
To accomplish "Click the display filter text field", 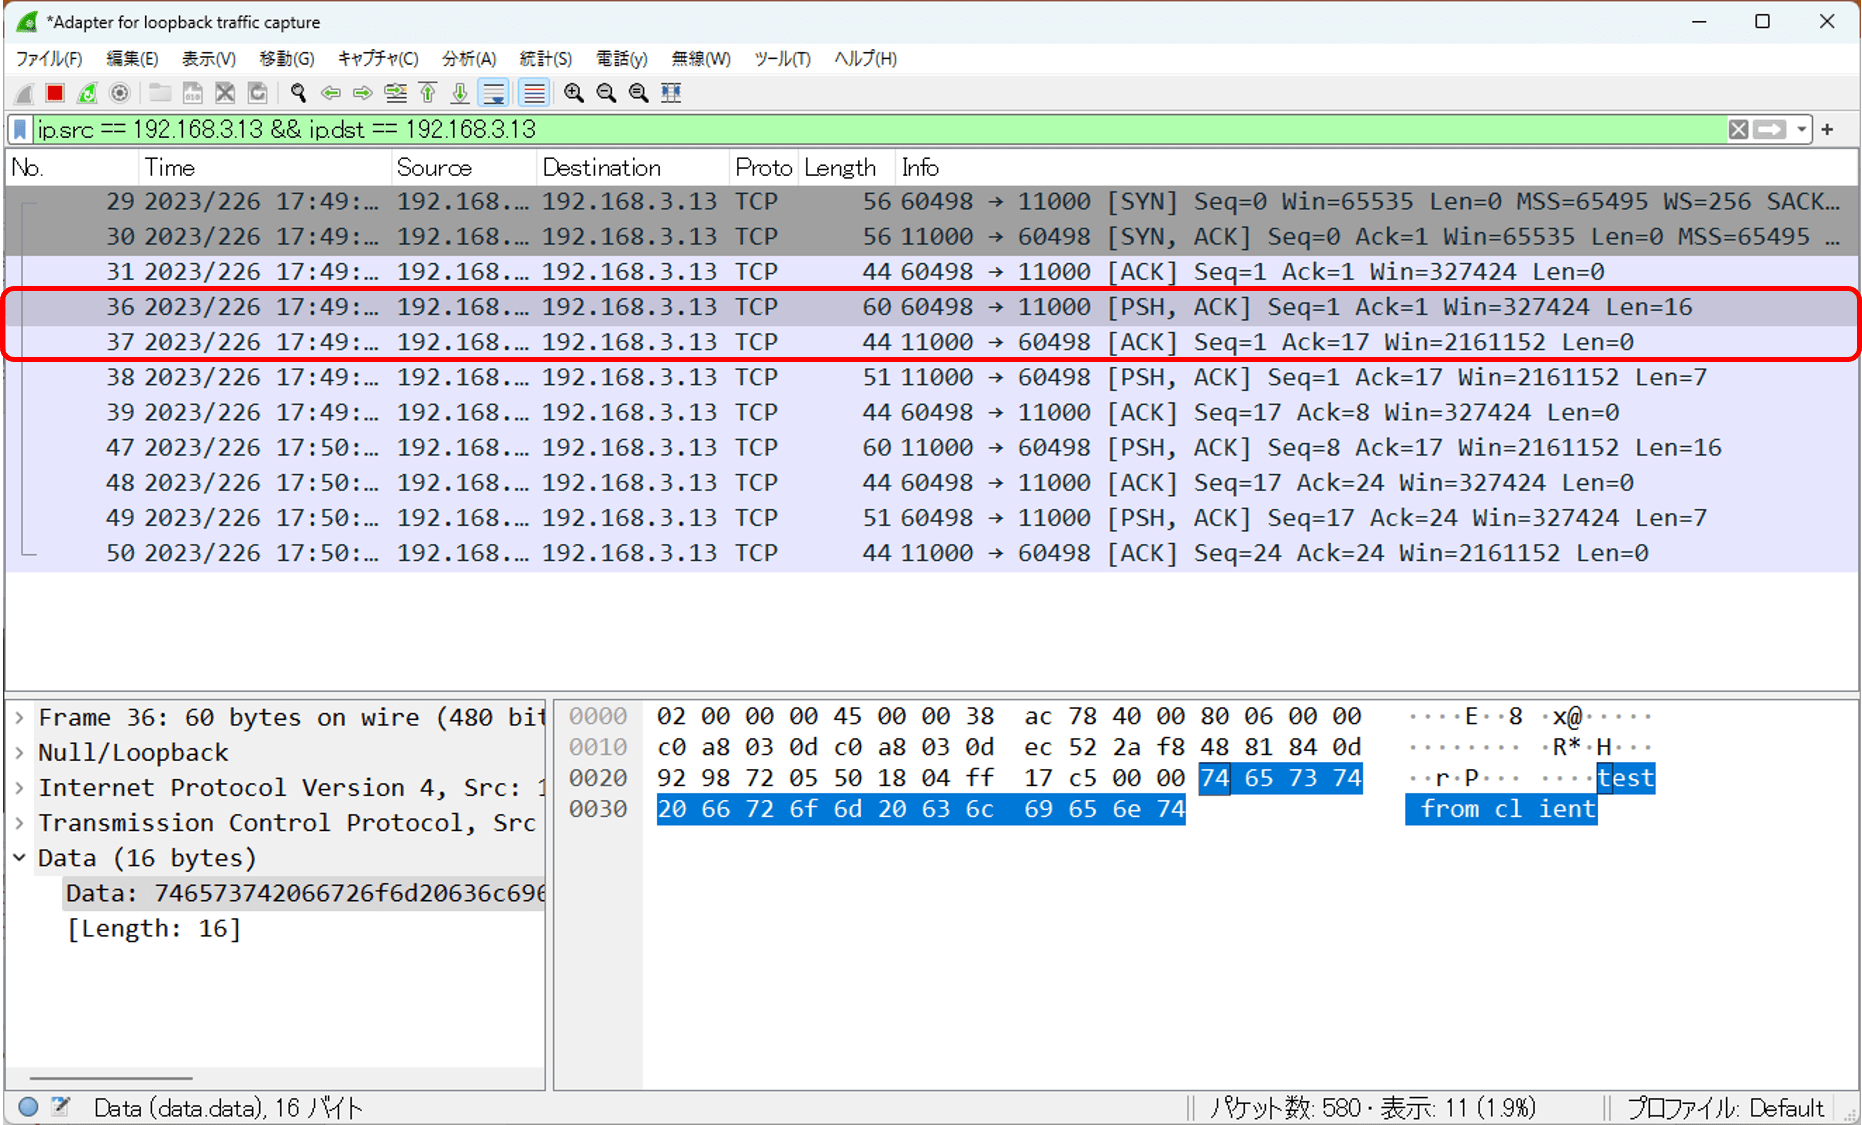I will click(880, 129).
